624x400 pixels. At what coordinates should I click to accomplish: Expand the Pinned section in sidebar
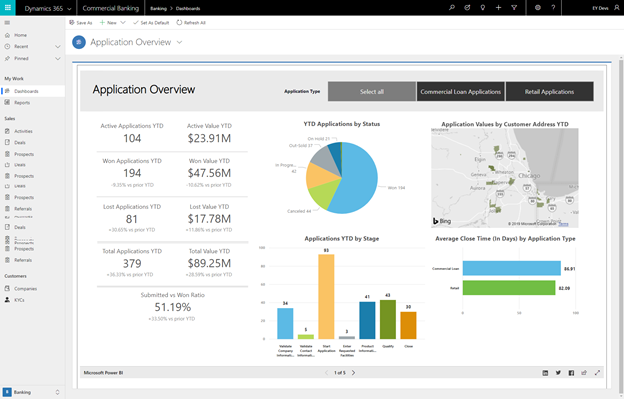[x=57, y=59]
